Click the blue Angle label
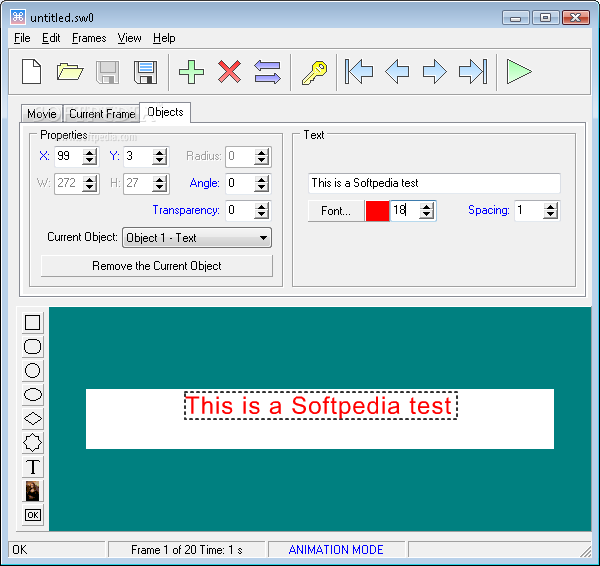The width and height of the screenshot is (600, 566). pyautogui.click(x=204, y=183)
